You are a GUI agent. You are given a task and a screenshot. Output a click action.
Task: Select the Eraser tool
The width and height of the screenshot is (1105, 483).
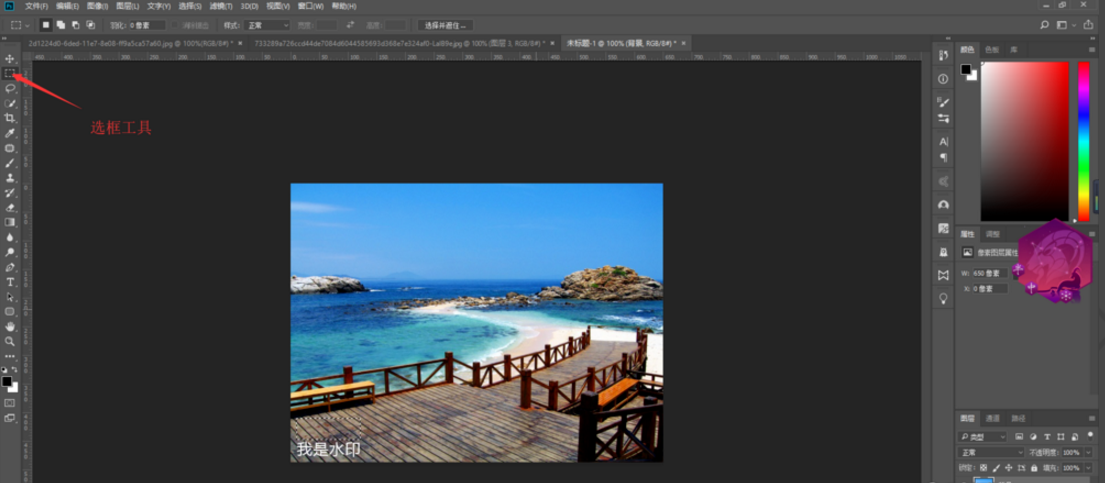(10, 207)
